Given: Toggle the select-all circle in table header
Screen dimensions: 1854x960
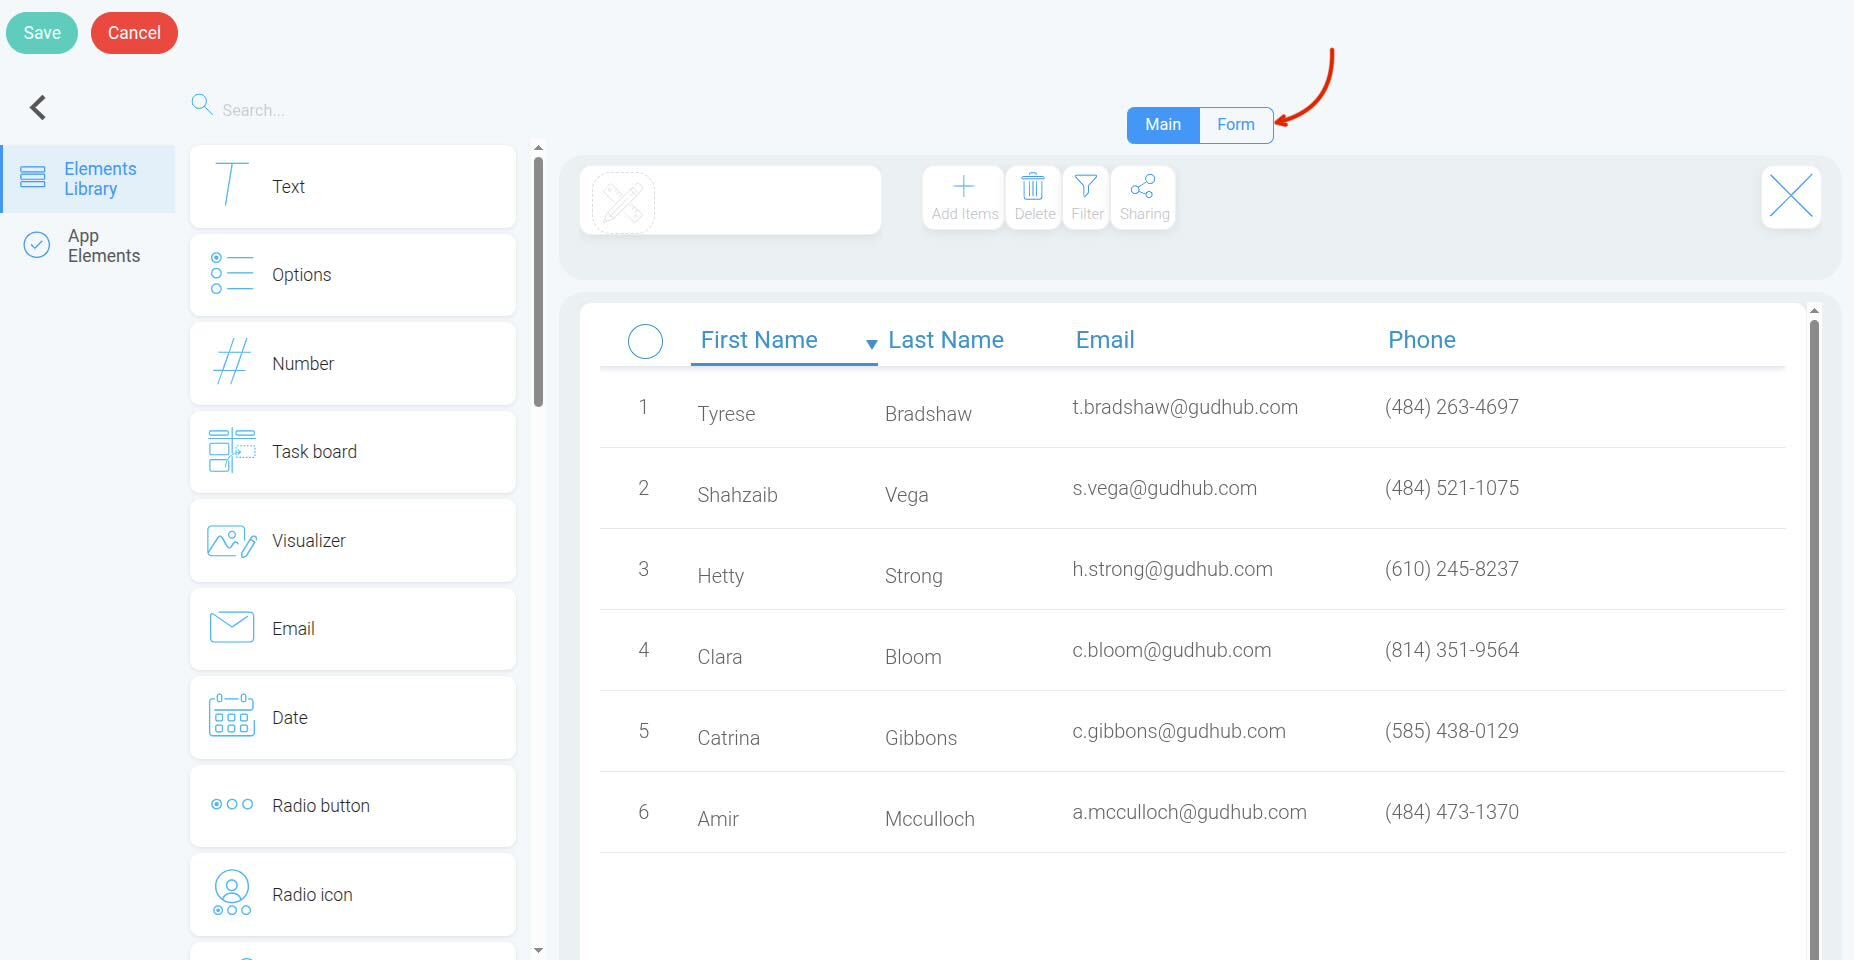Looking at the screenshot, I should 645,341.
